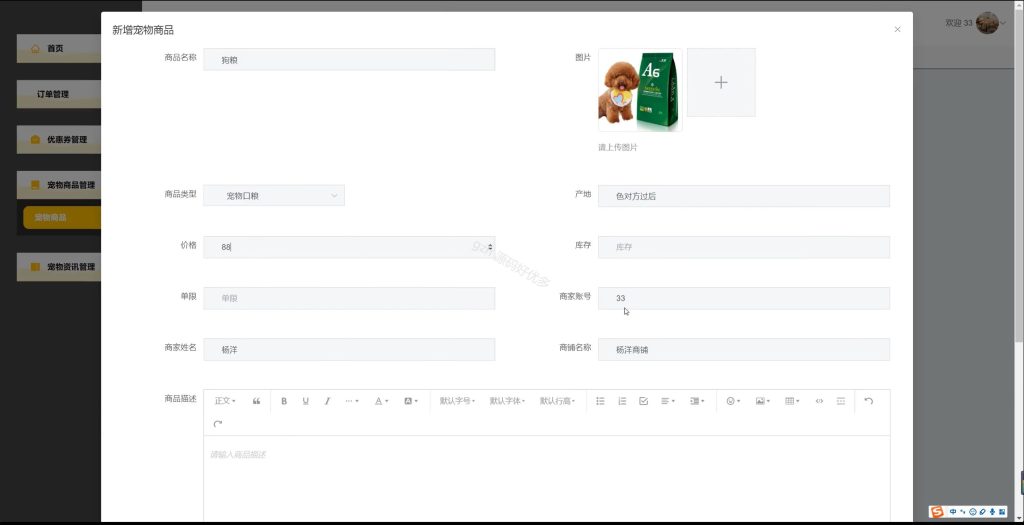
Task: Select the uploaded dog food thumbnail
Action: point(640,90)
